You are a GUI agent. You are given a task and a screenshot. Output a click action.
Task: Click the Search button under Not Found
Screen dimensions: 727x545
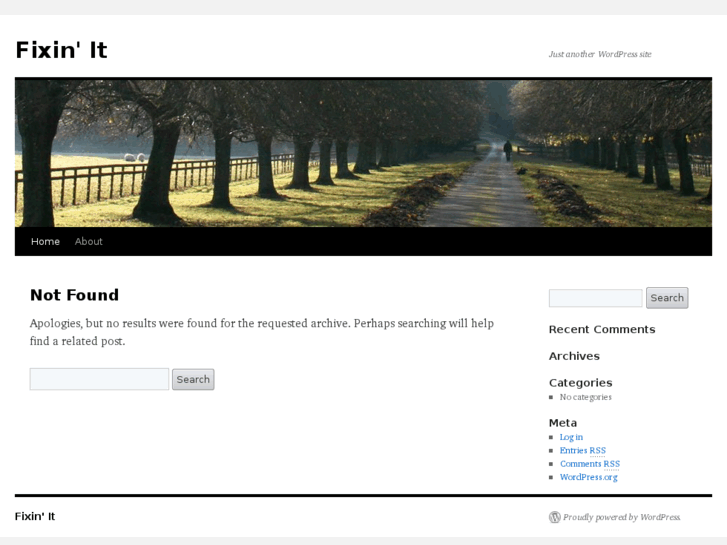click(x=193, y=379)
